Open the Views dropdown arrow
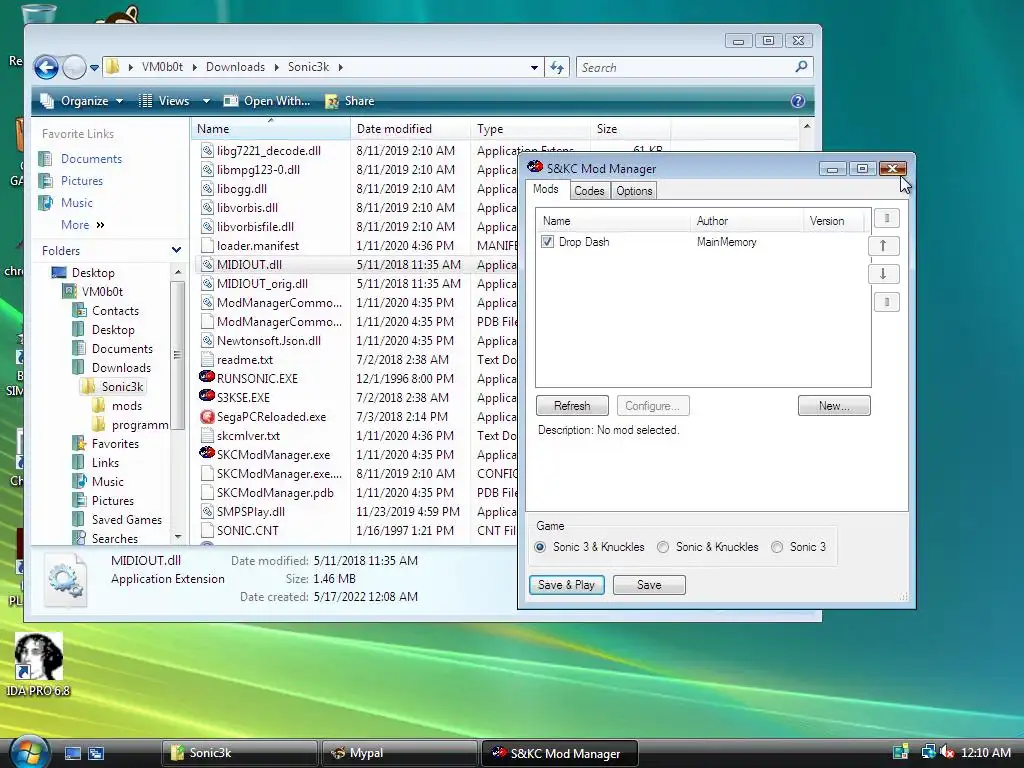 click(x=206, y=101)
